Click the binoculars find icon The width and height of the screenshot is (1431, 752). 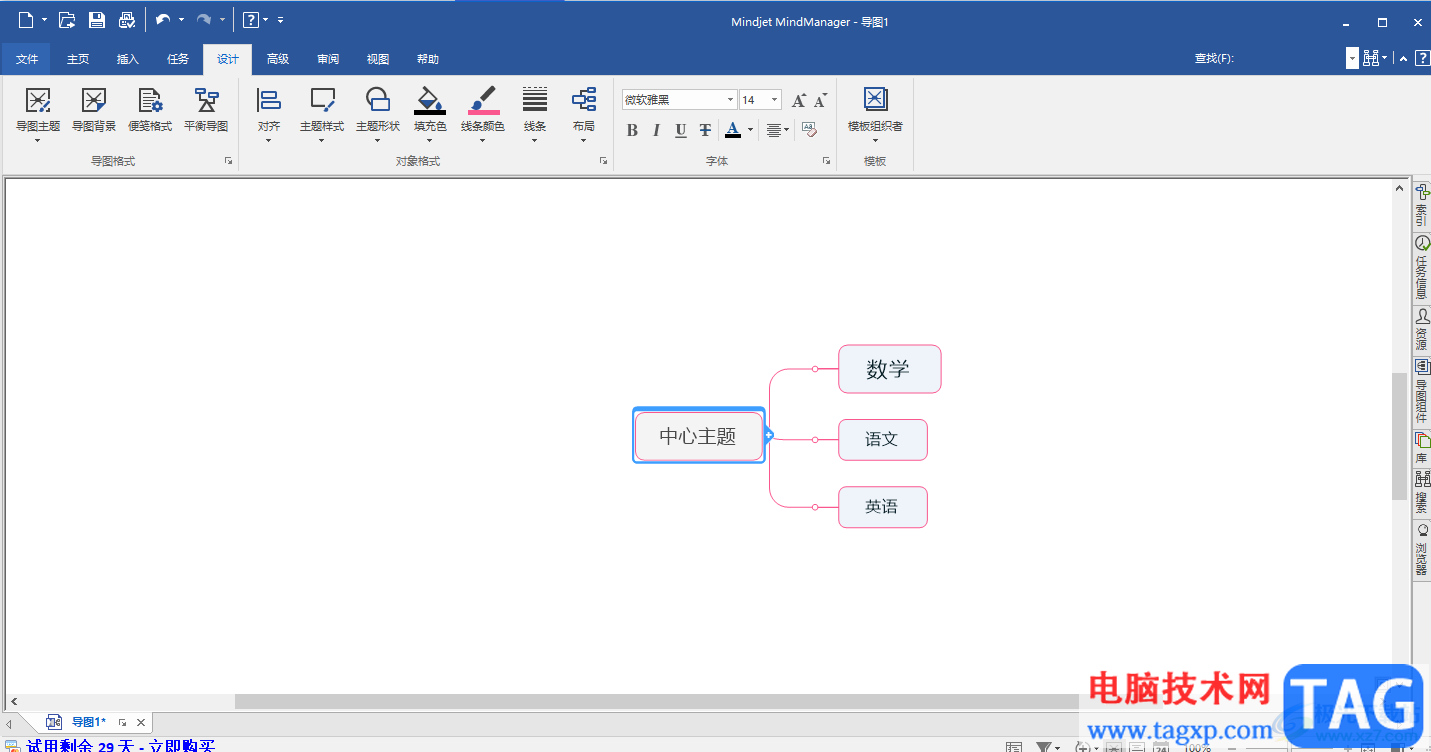pos(1370,59)
